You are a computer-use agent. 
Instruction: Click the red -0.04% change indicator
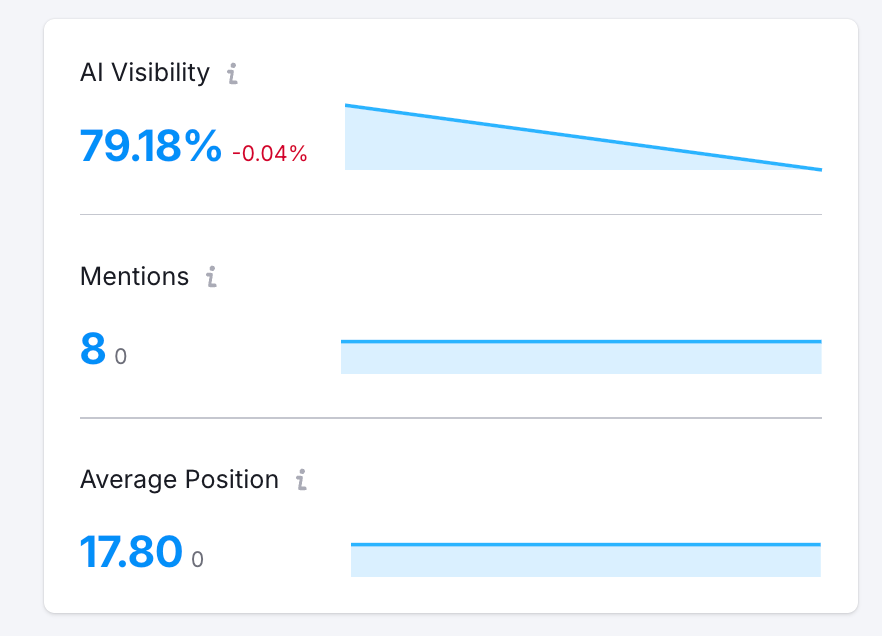pyautogui.click(x=270, y=154)
